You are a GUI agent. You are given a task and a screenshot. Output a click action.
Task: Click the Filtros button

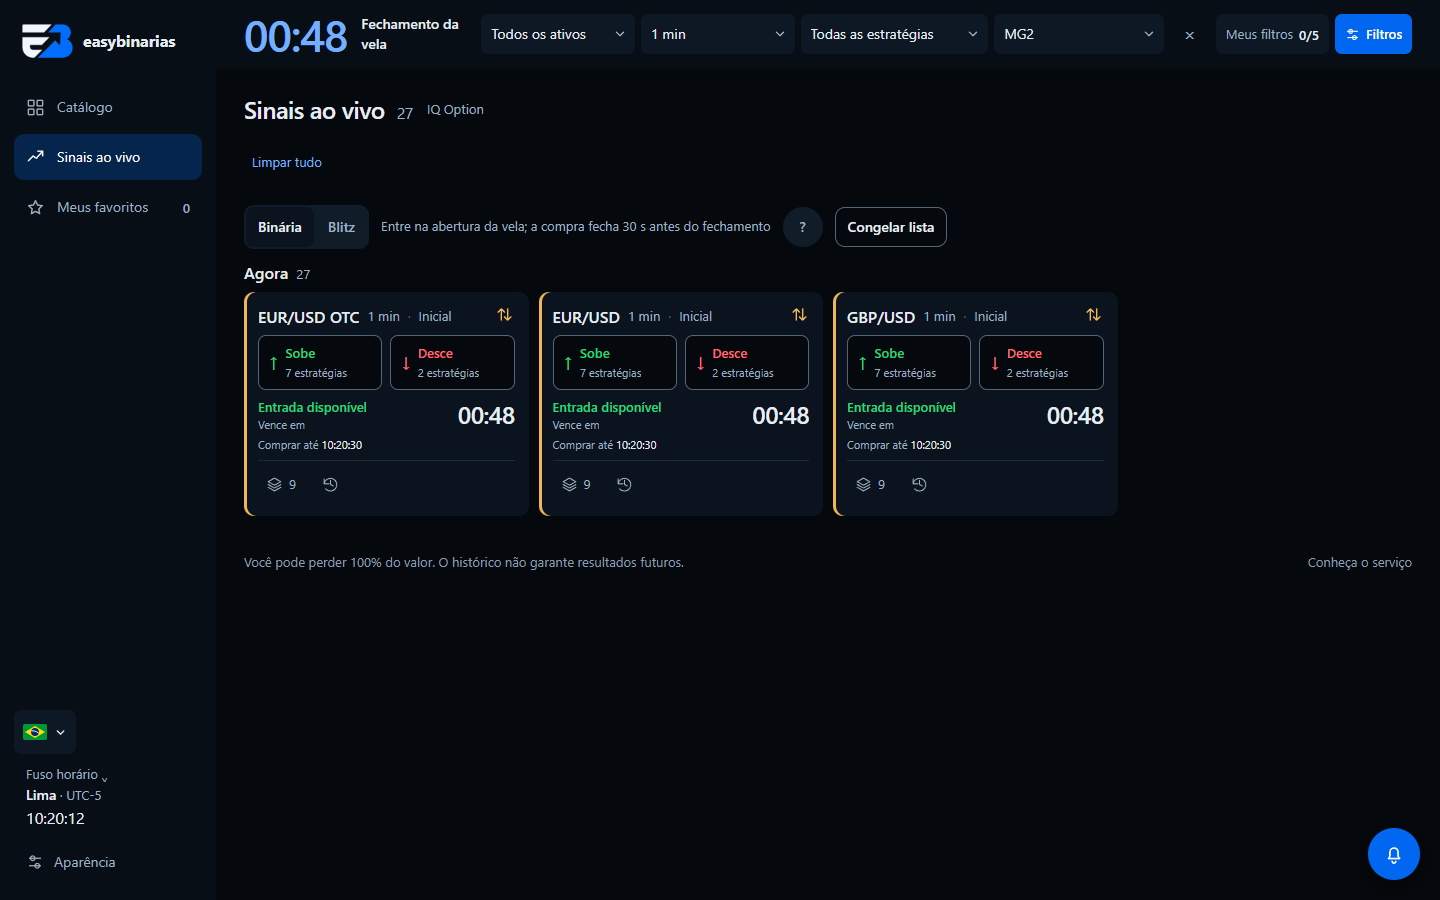click(x=1373, y=34)
